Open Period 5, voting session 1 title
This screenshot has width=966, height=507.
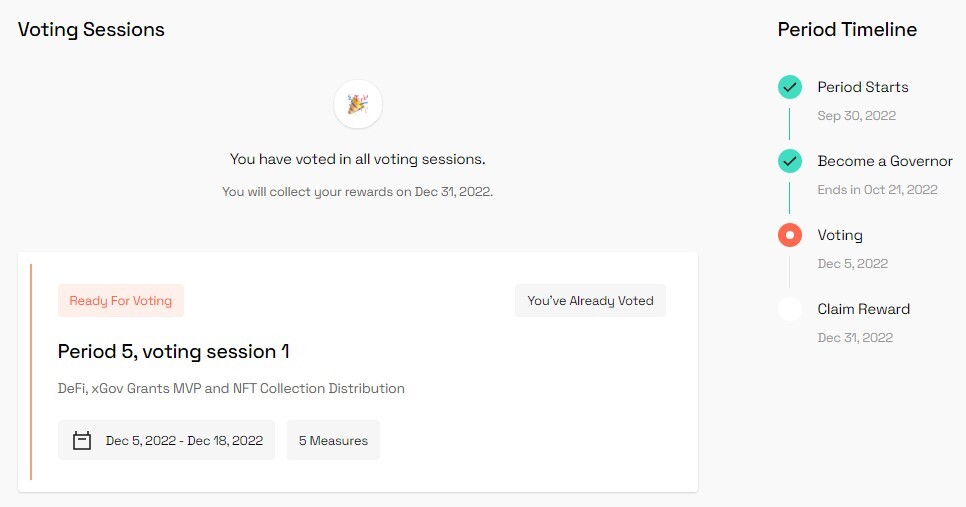point(173,352)
